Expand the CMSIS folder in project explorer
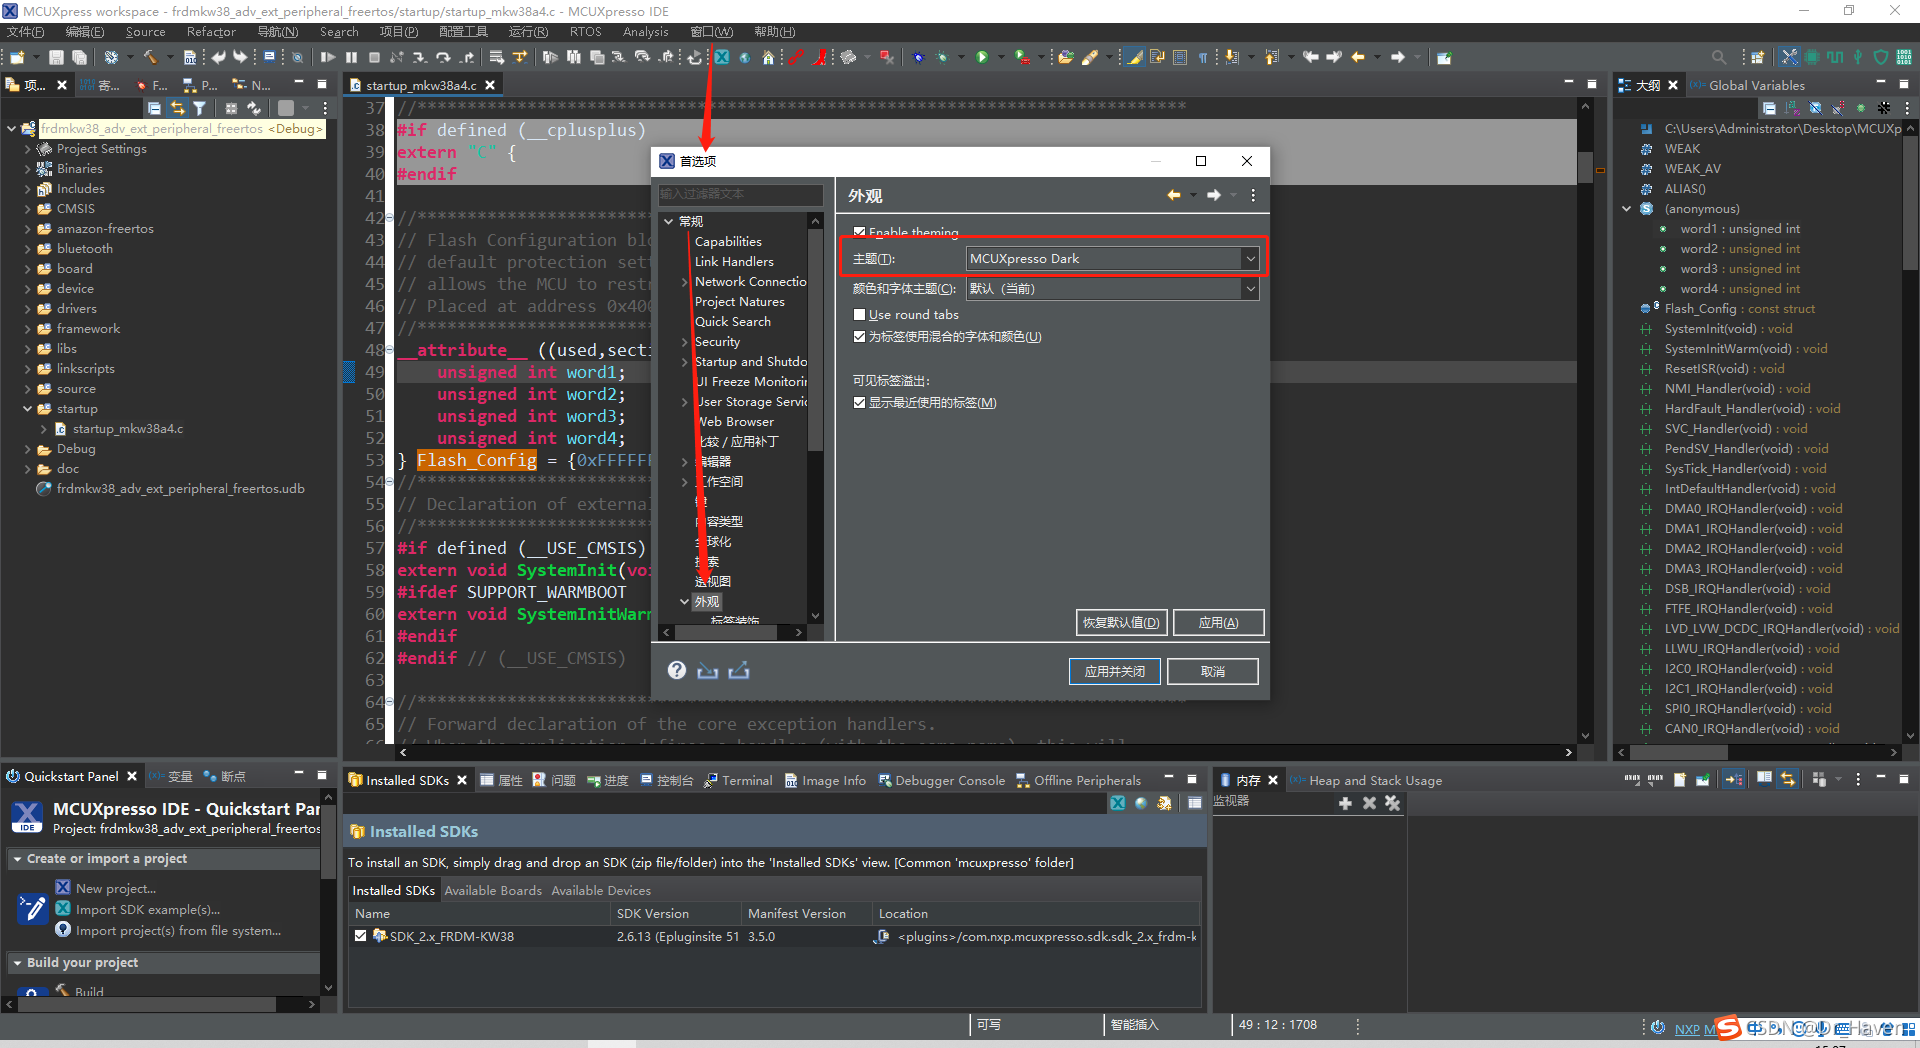This screenshot has width=1920, height=1048. coord(28,209)
